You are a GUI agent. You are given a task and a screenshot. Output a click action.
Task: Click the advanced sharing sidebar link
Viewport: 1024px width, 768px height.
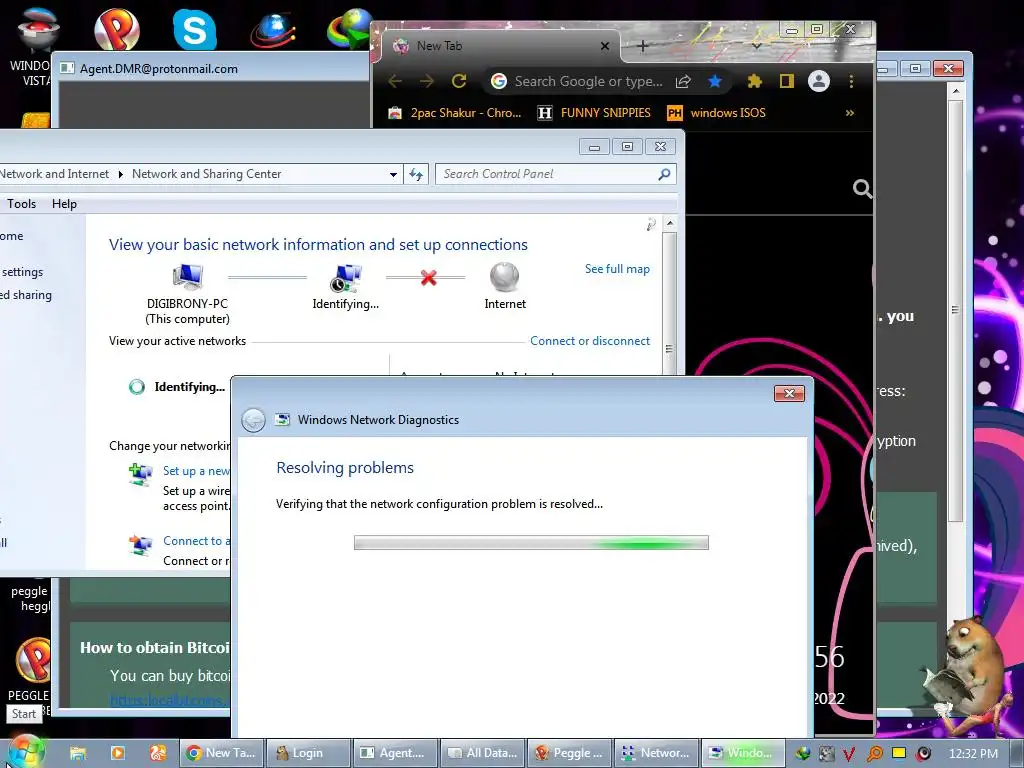pos(26,295)
